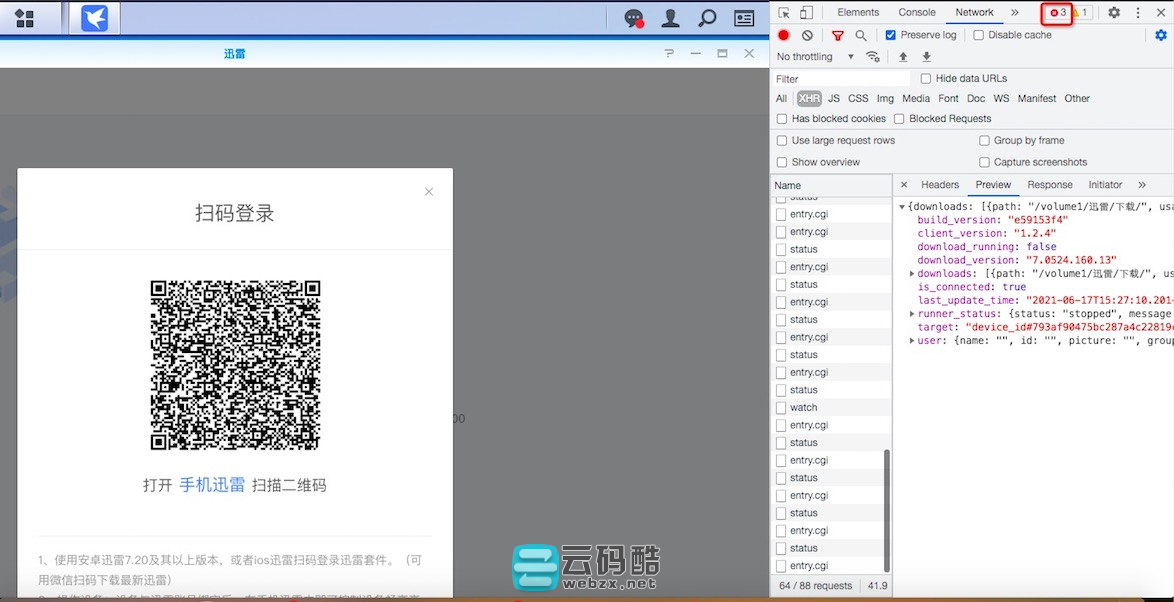This screenshot has width=1174, height=602.
Task: Switch to the Console tab
Action: pyautogui.click(x=917, y=13)
